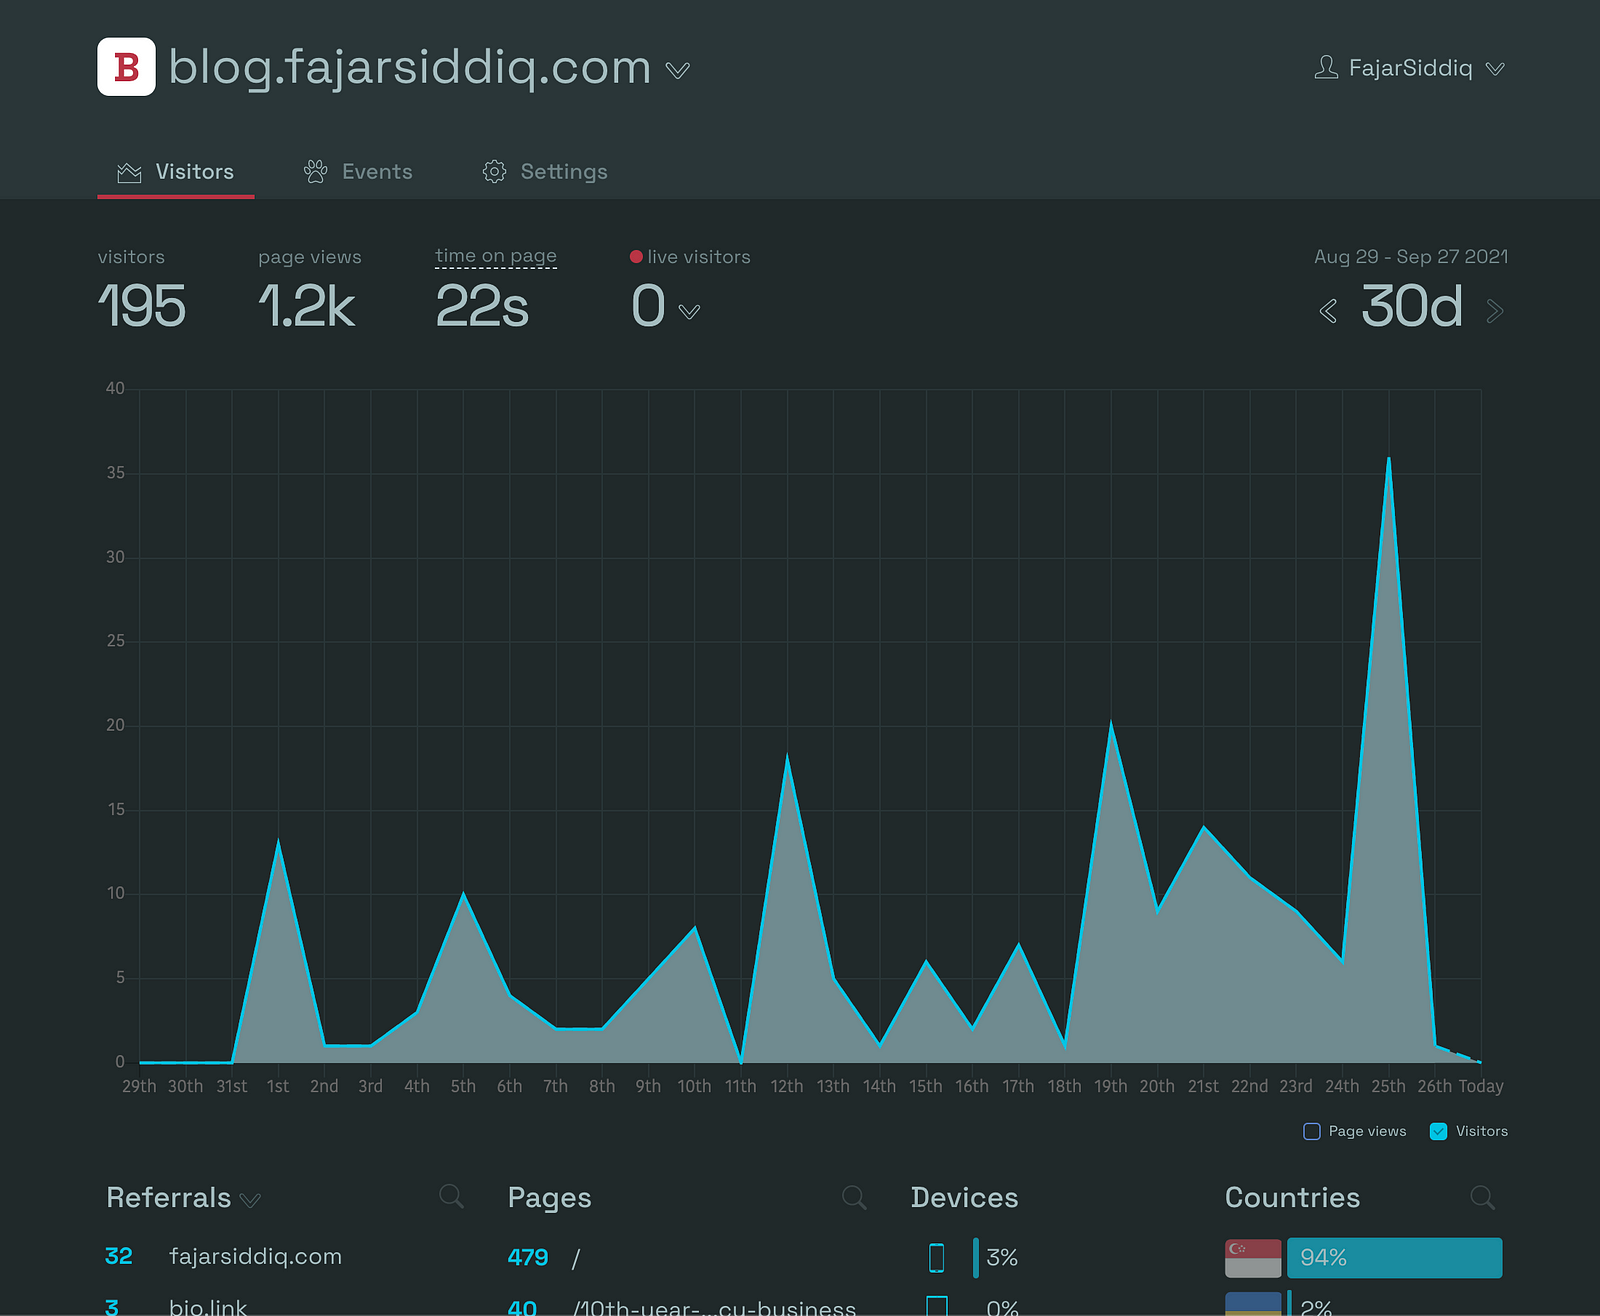
Task: Switch to the Events tab
Action: [x=358, y=172]
